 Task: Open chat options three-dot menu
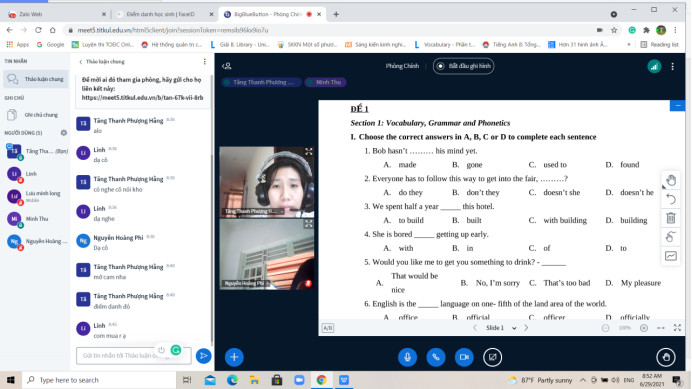point(204,62)
